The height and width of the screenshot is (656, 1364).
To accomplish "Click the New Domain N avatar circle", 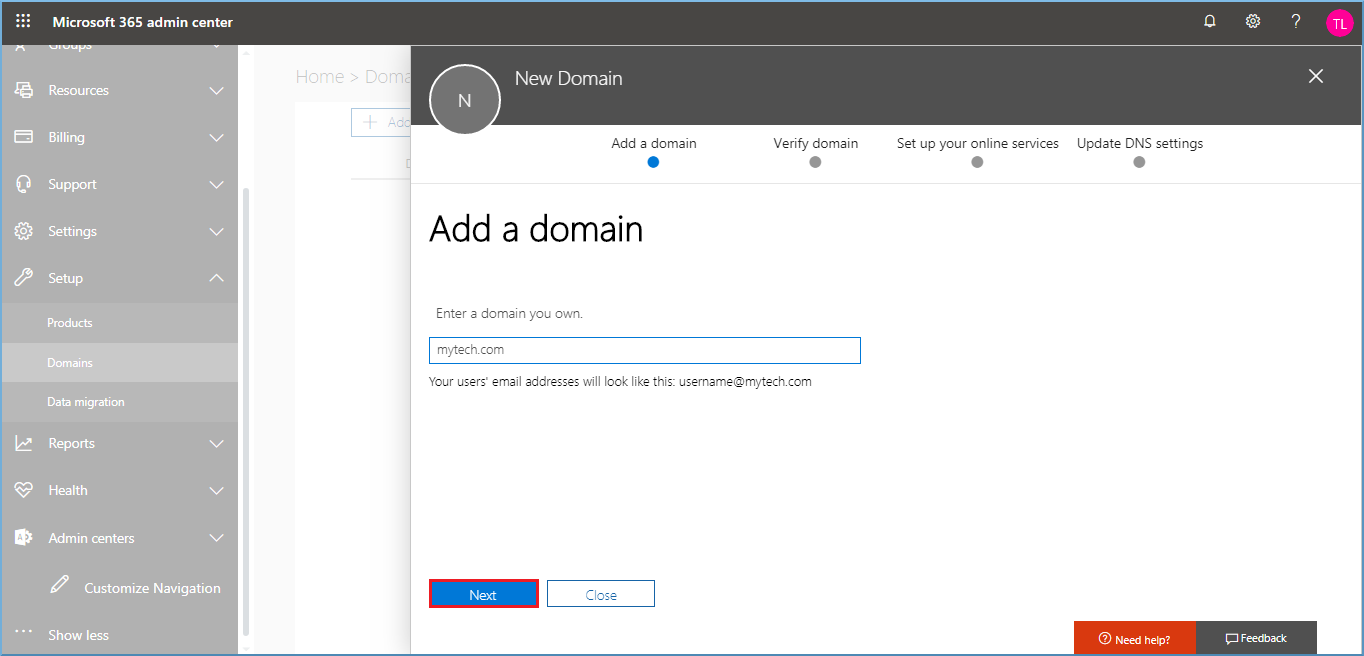I will 464,100.
